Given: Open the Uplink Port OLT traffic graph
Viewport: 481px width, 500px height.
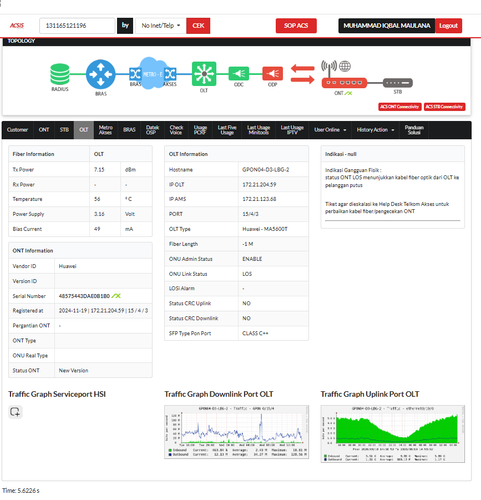Looking at the screenshot, I should [393, 434].
